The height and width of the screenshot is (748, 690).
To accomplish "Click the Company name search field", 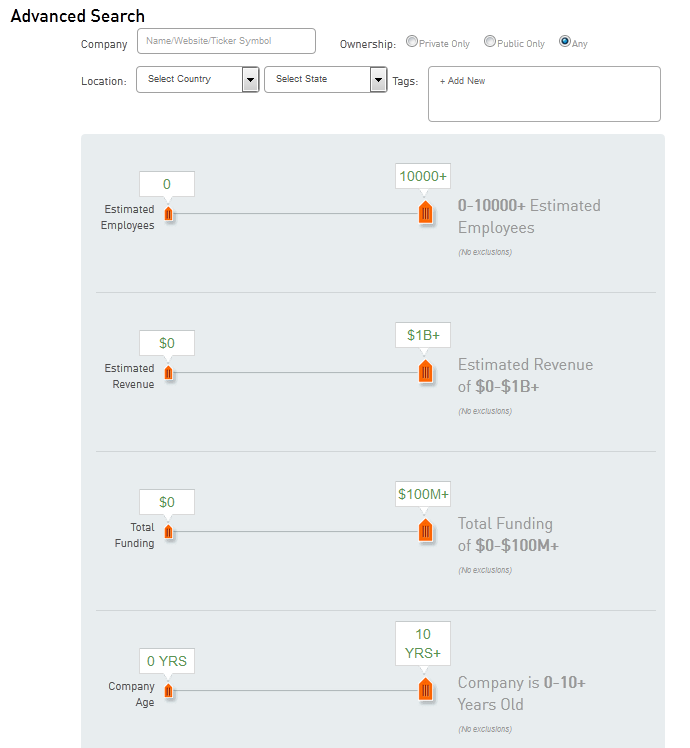I will (226, 41).
